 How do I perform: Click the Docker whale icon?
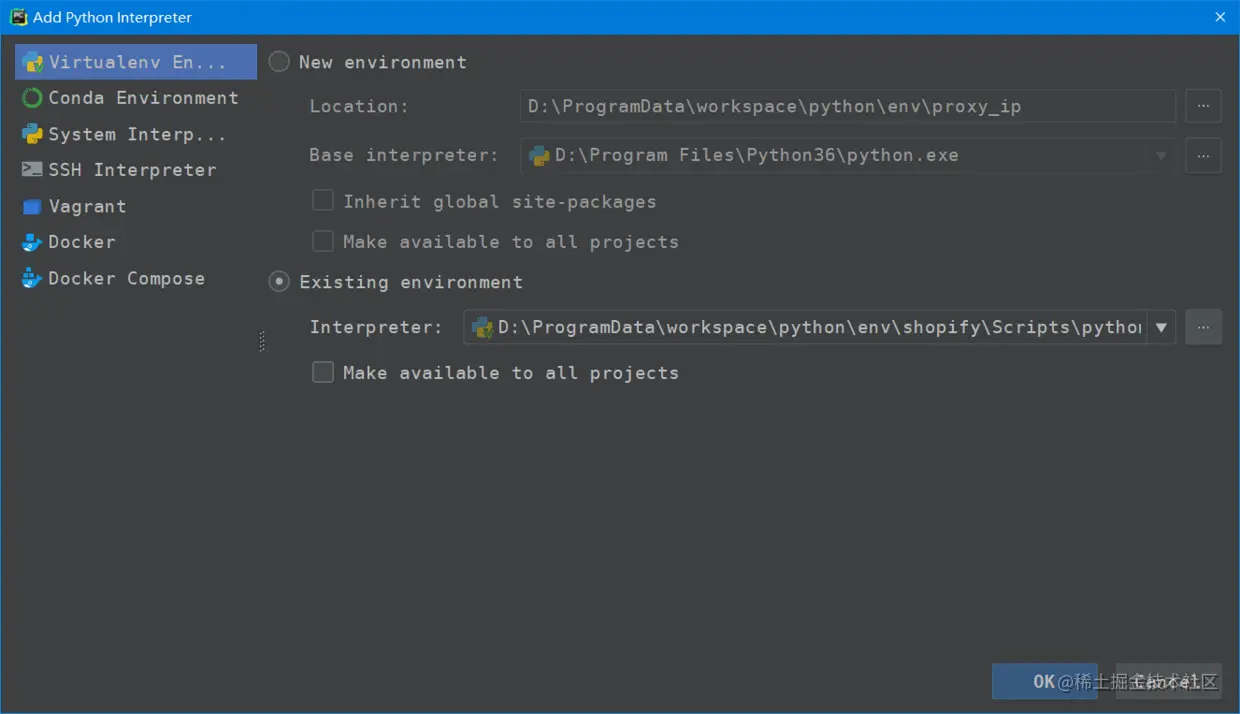[32, 242]
